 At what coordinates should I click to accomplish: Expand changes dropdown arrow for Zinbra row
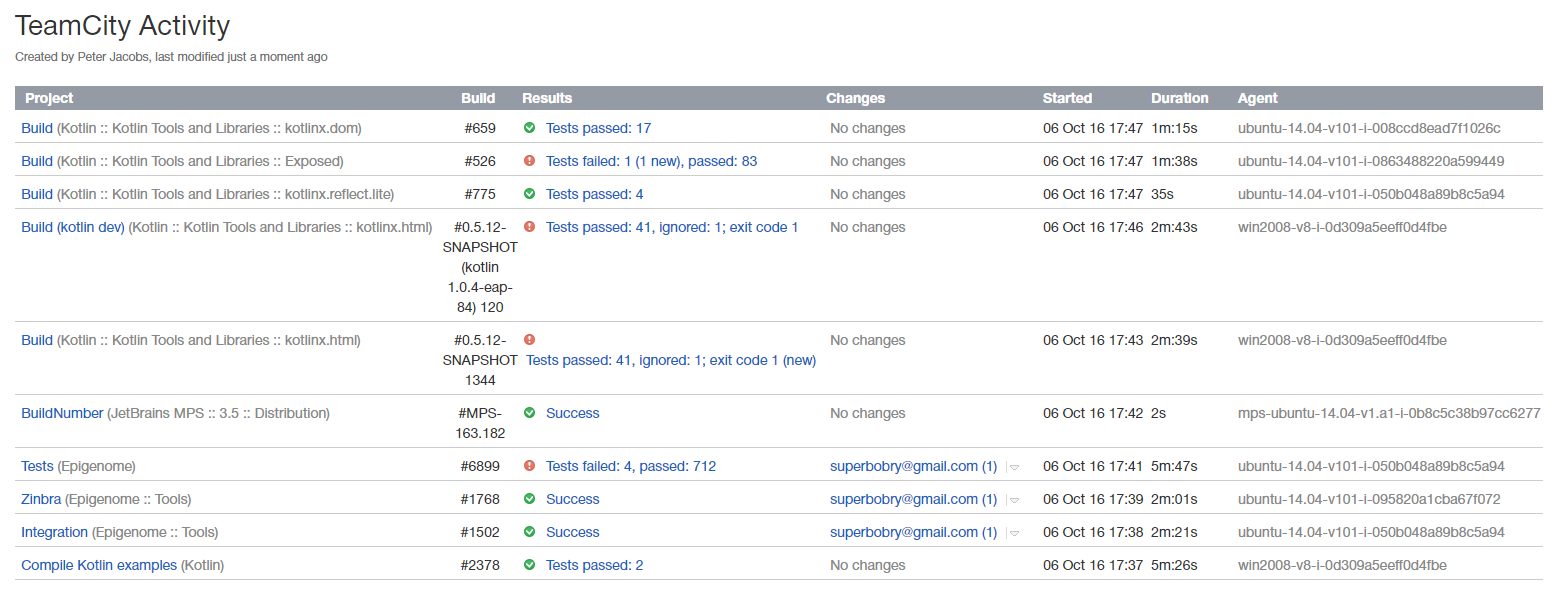pyautogui.click(x=1014, y=500)
